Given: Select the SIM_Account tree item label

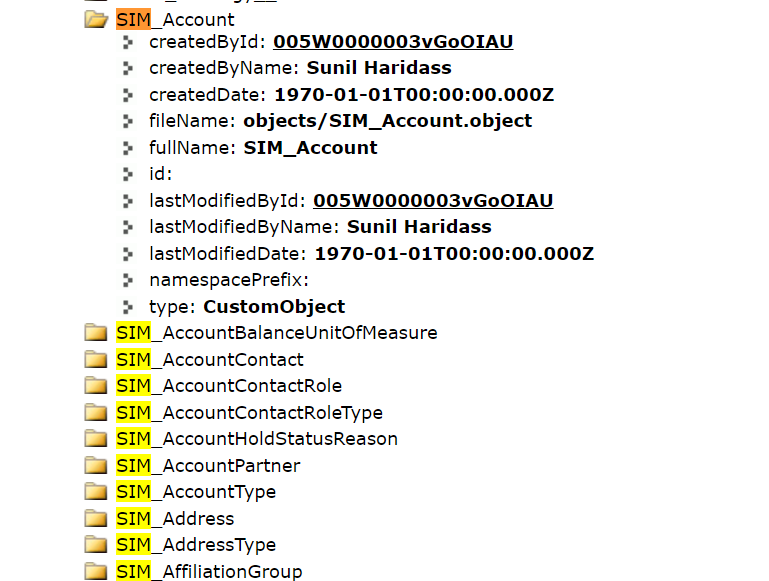Looking at the screenshot, I should click(176, 19).
